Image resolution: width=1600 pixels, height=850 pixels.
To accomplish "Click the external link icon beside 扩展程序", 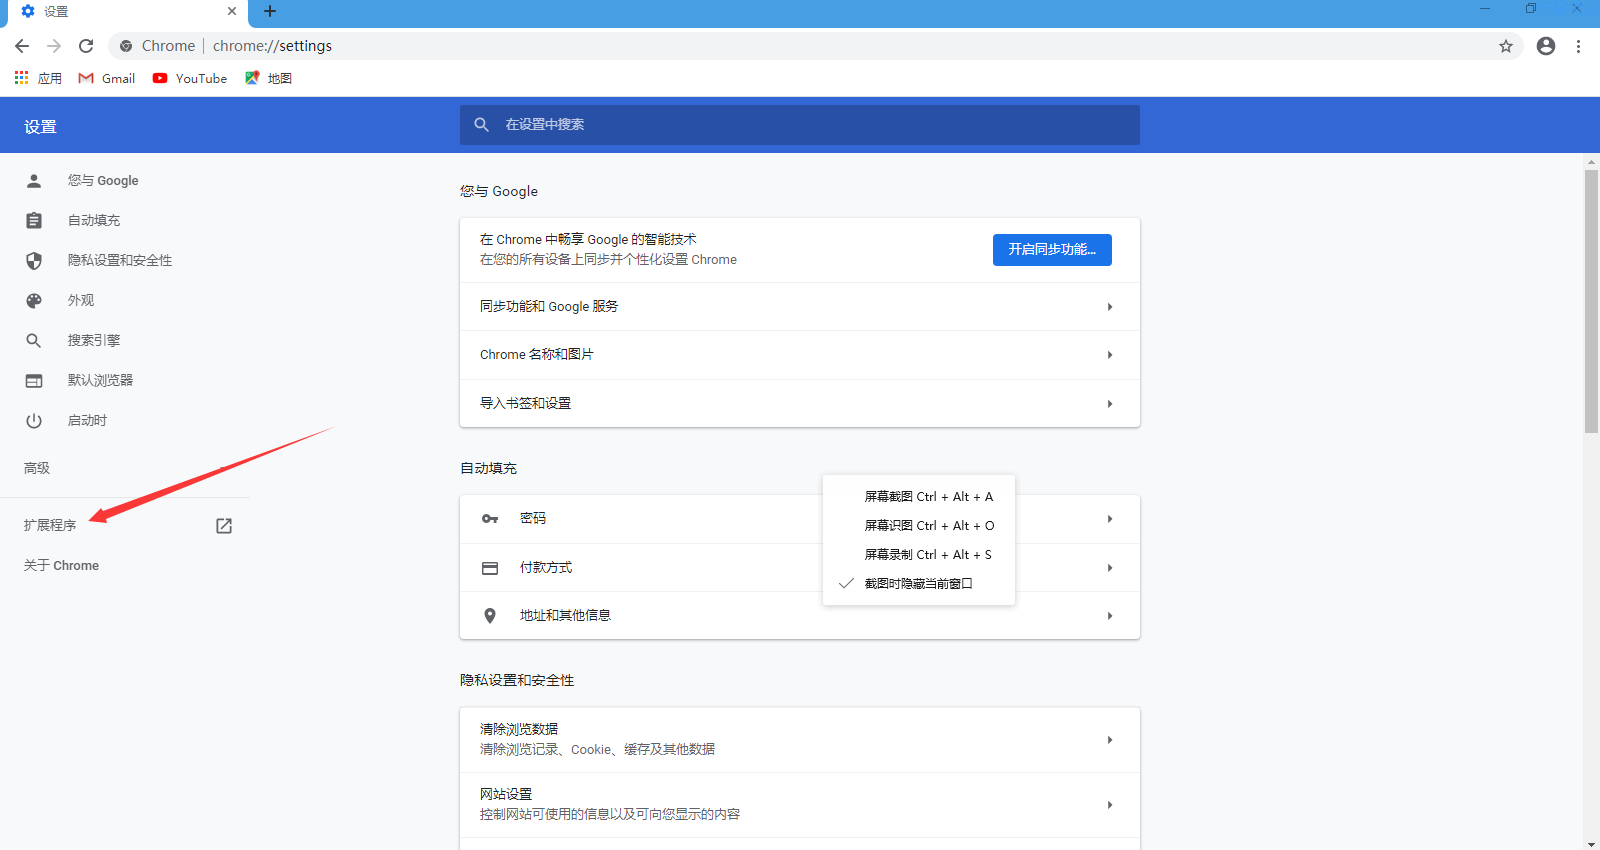I will click(224, 526).
